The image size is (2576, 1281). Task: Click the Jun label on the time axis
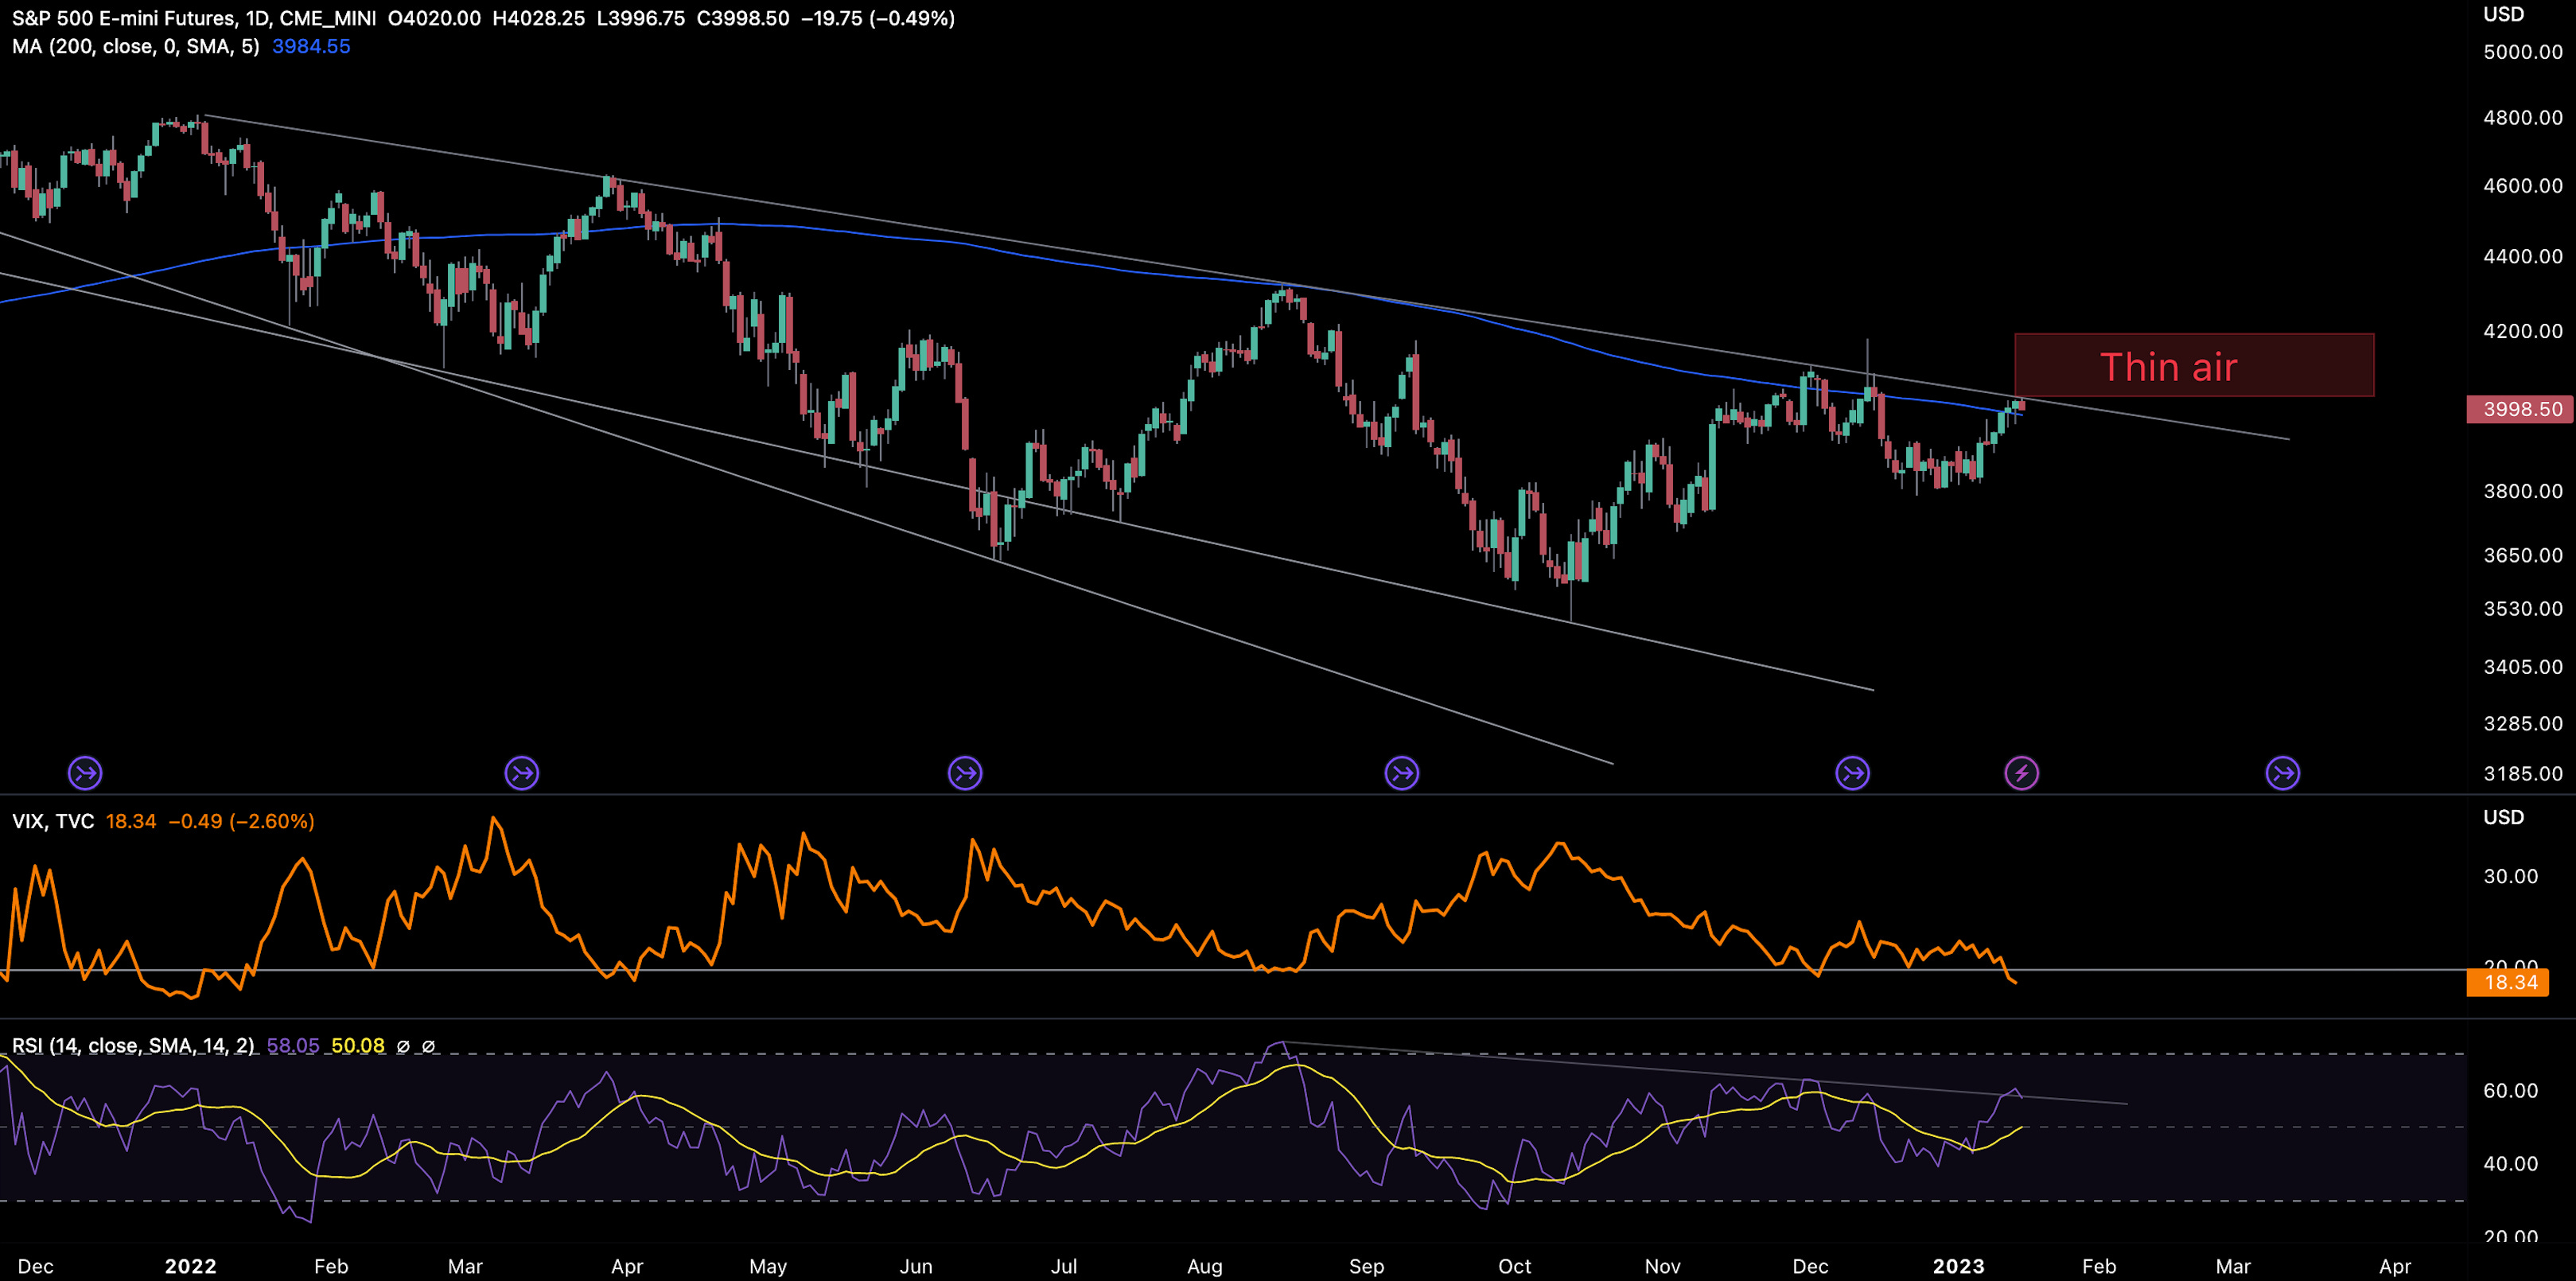(916, 1266)
